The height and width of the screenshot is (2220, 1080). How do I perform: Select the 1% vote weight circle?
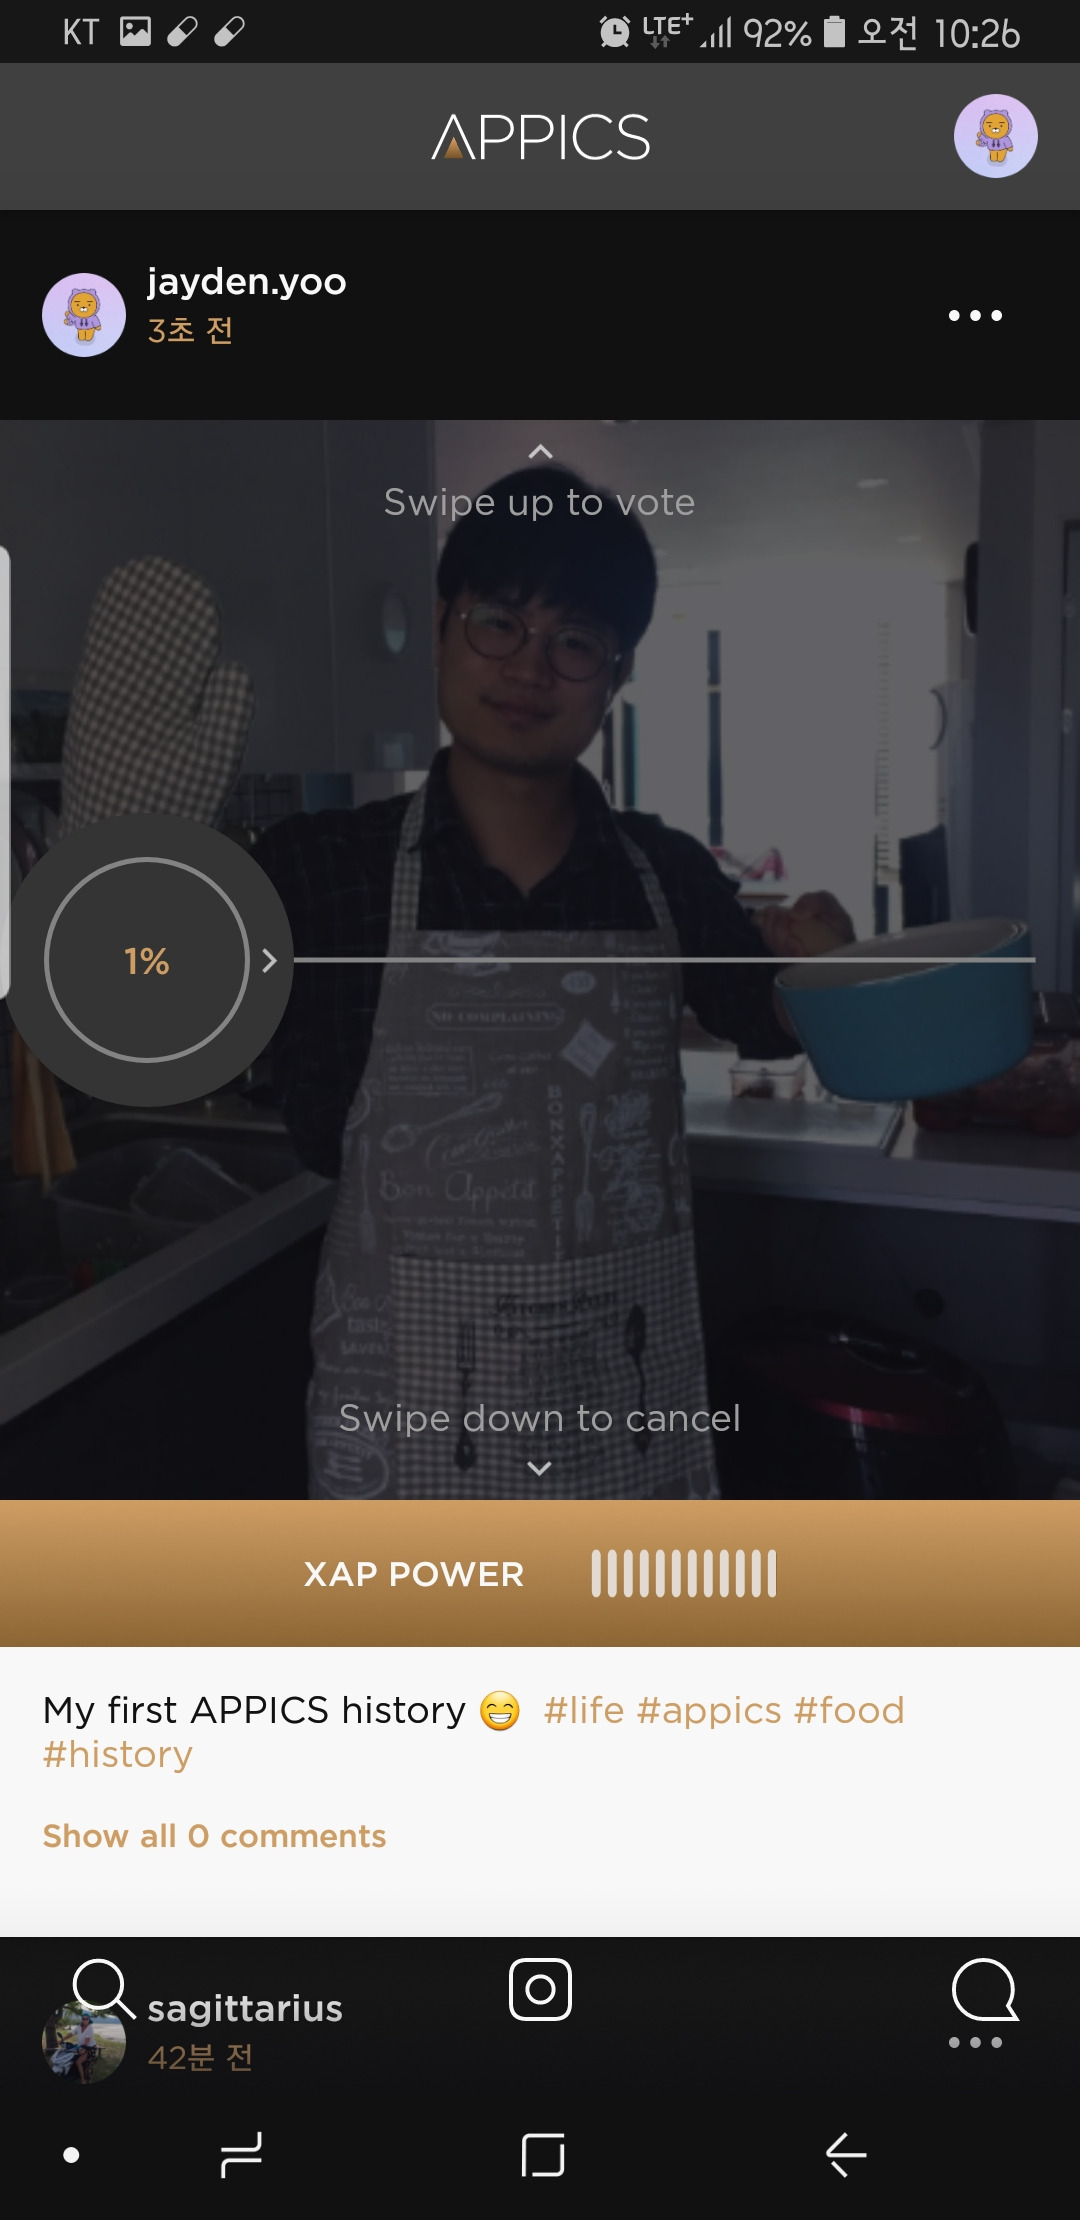point(147,960)
